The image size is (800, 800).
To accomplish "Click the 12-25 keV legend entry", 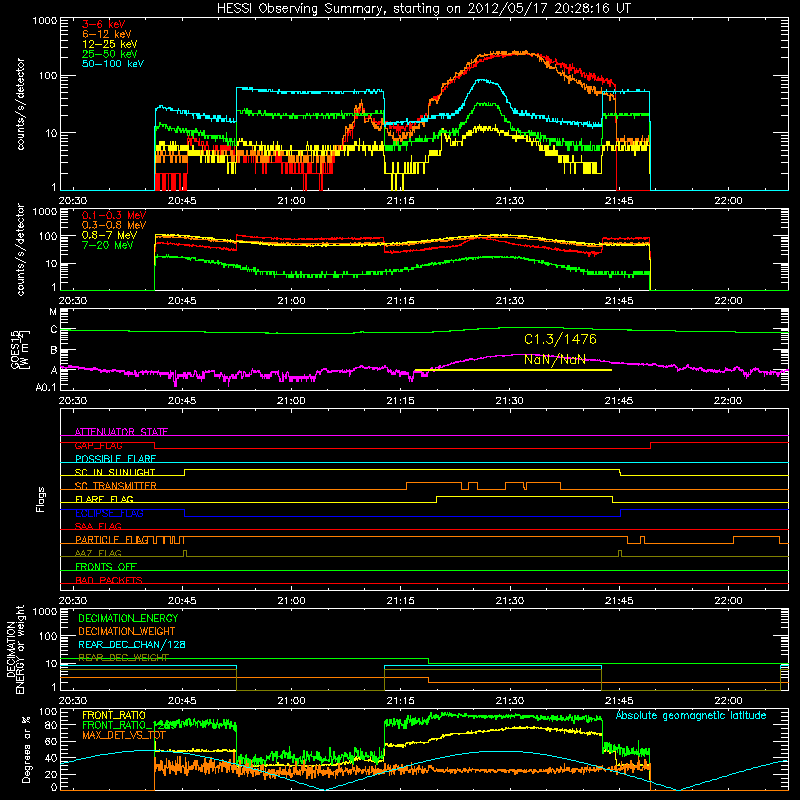I will click(110, 44).
